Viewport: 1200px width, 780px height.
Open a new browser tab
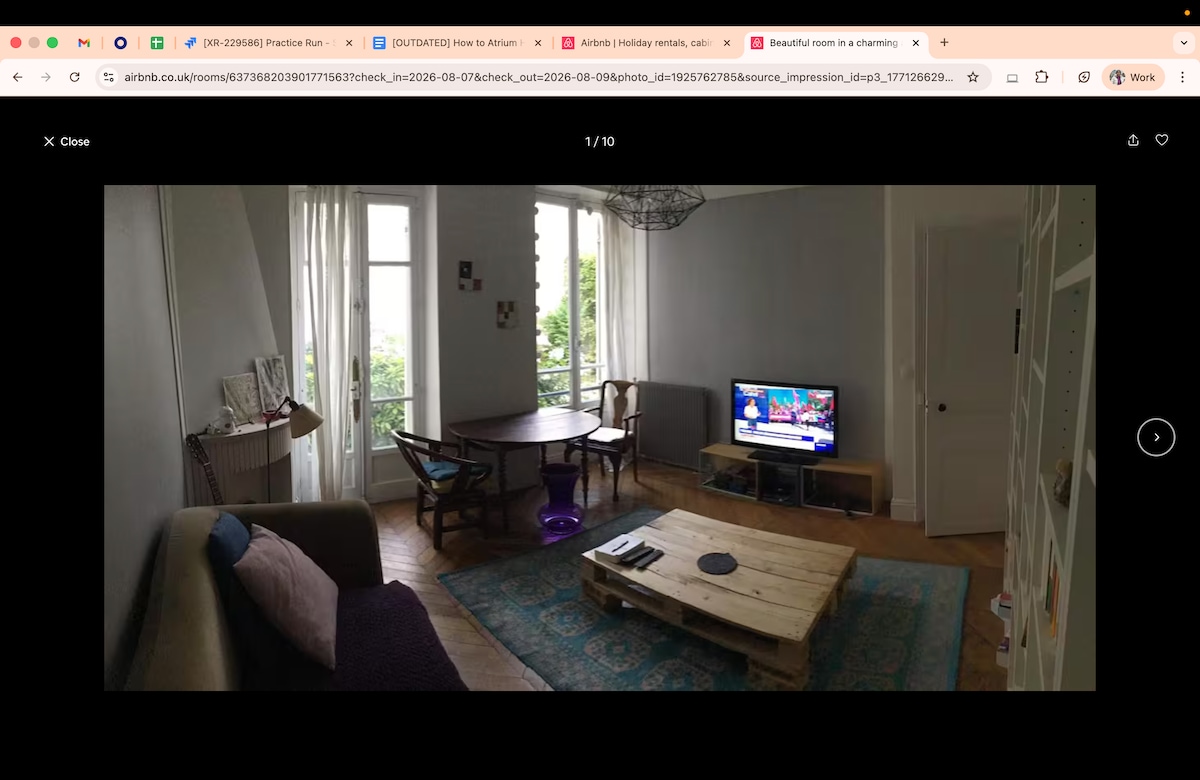pos(944,43)
